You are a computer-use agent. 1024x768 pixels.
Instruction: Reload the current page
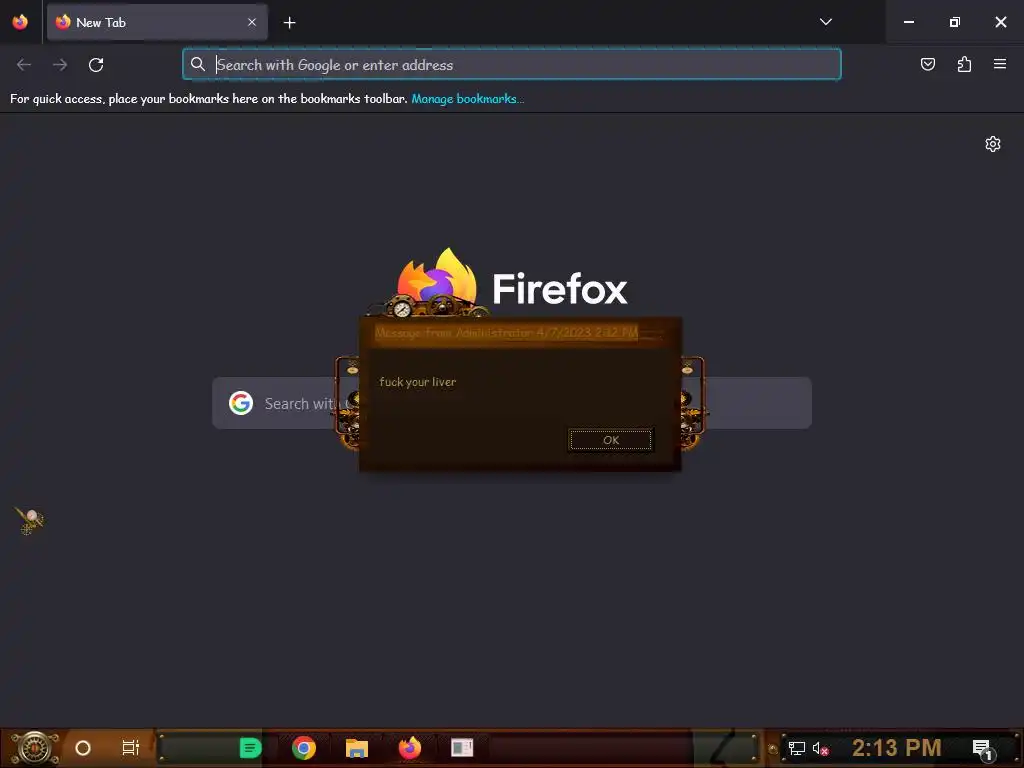(x=96, y=65)
